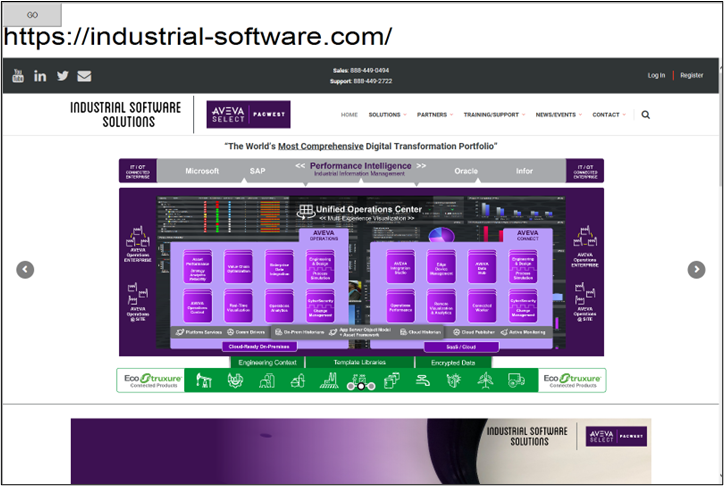The image size is (724, 486).
Task: Go to the Home menu item
Action: pyautogui.click(x=349, y=114)
